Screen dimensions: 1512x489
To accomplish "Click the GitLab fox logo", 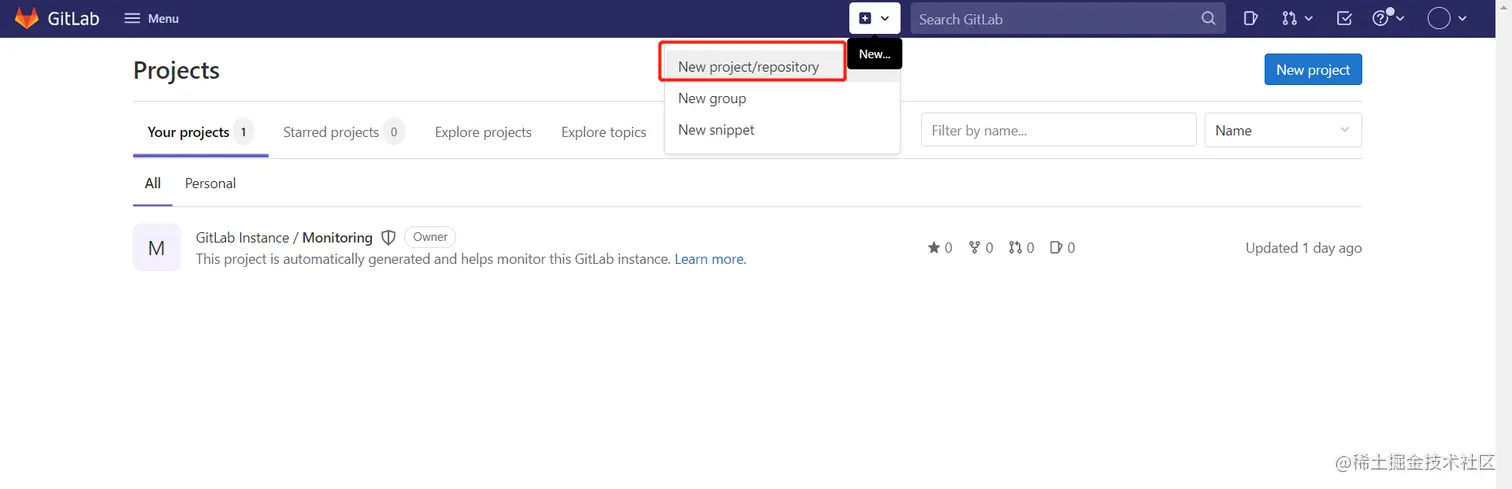I will pos(27,18).
